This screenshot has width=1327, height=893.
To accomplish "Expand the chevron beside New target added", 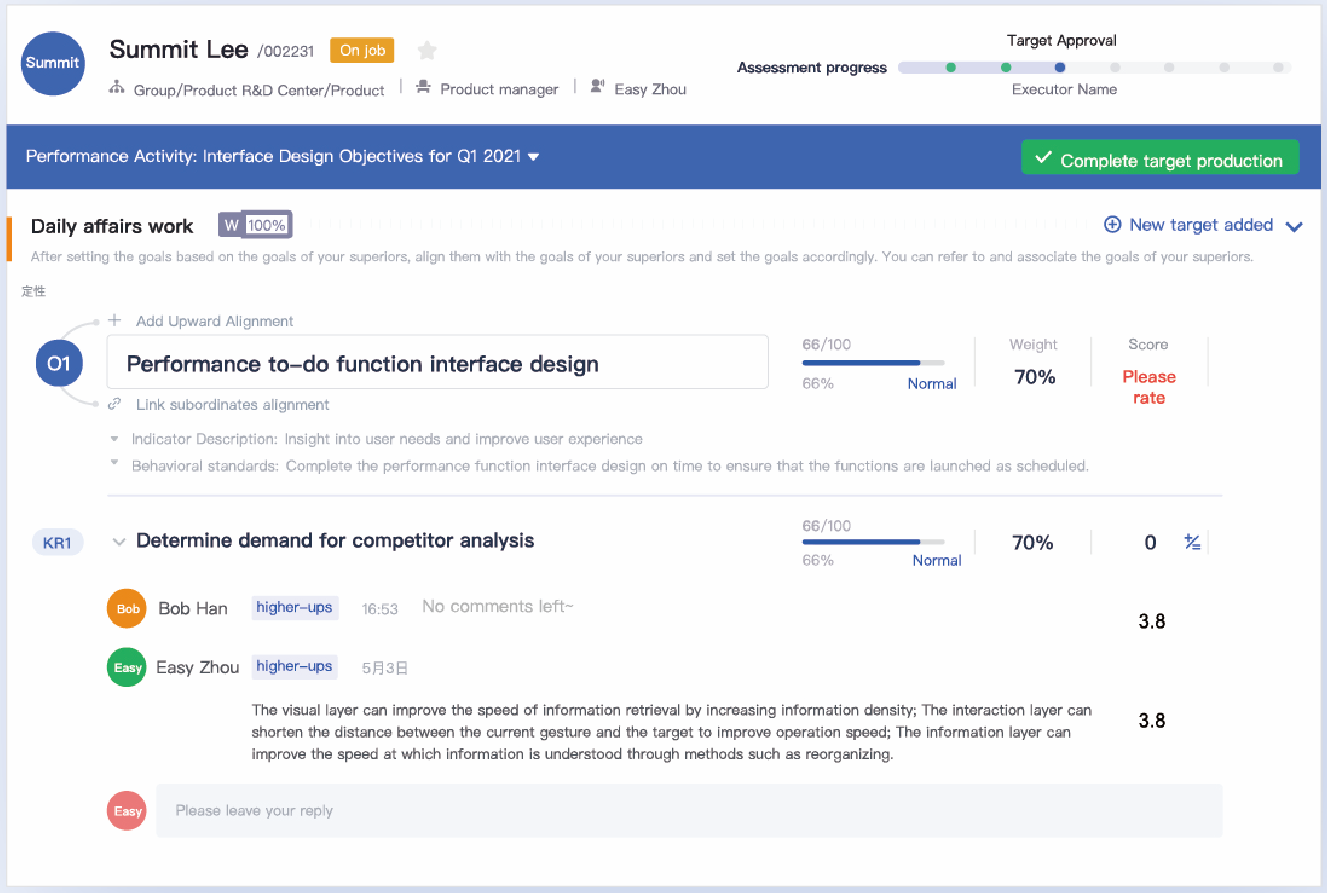I will [1294, 226].
